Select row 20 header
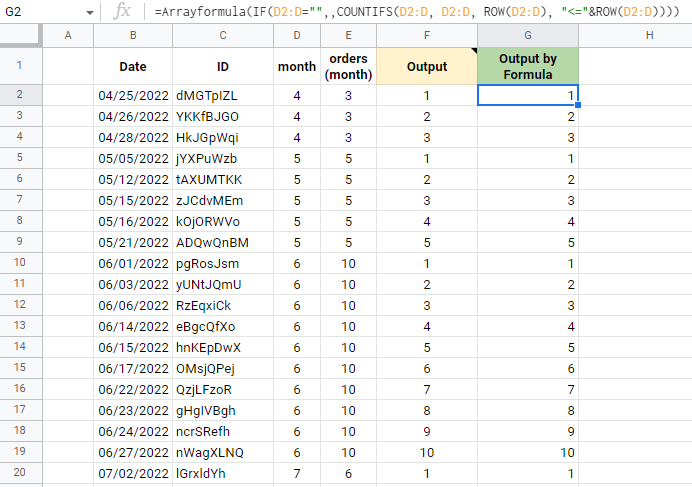Image resolution: width=692 pixels, height=487 pixels. coord(19,472)
